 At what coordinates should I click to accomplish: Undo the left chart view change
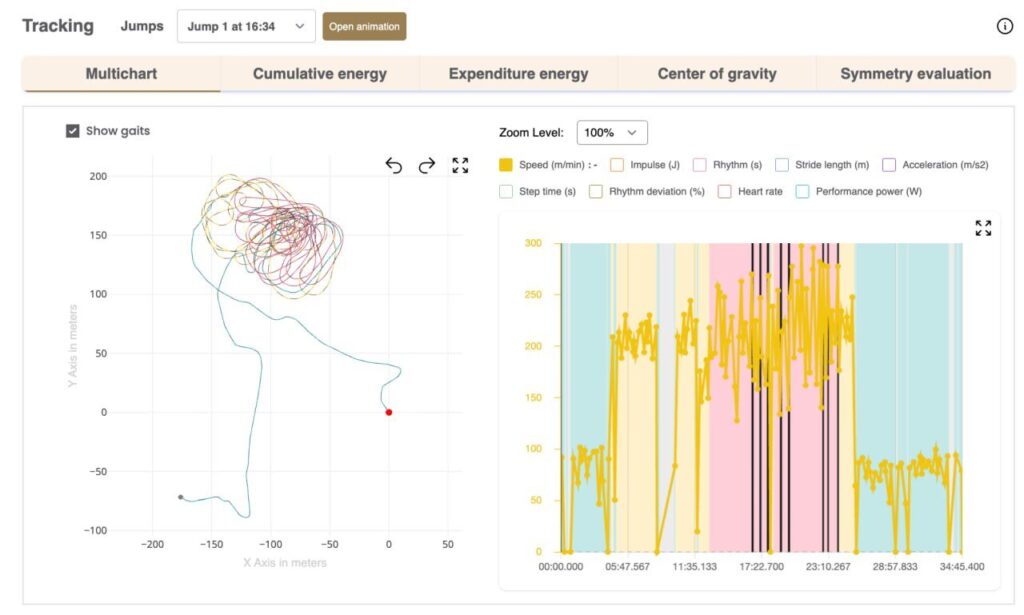[x=394, y=166]
